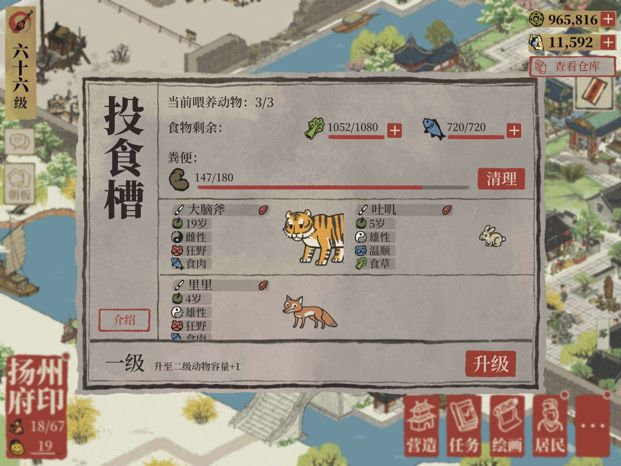This screenshot has height=466, width=621.
Task: Open the 朝报 newspaper icon
Action: (20, 184)
